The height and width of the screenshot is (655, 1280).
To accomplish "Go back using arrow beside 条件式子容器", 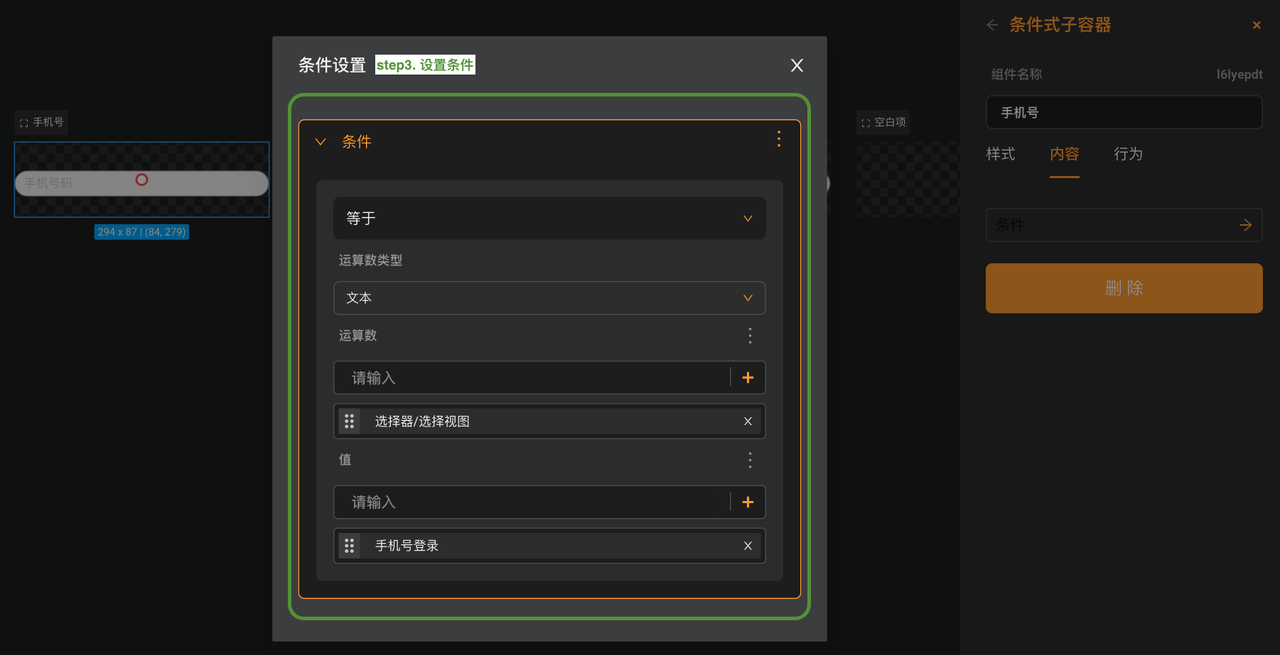I will tap(992, 25).
